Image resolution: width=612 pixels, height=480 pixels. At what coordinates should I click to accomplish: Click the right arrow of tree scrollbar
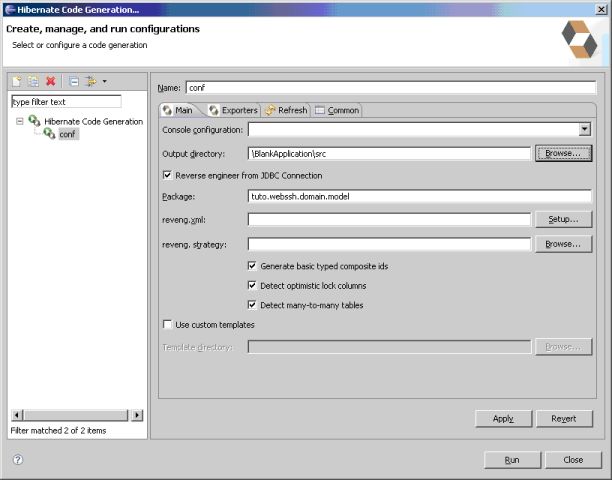(137, 415)
